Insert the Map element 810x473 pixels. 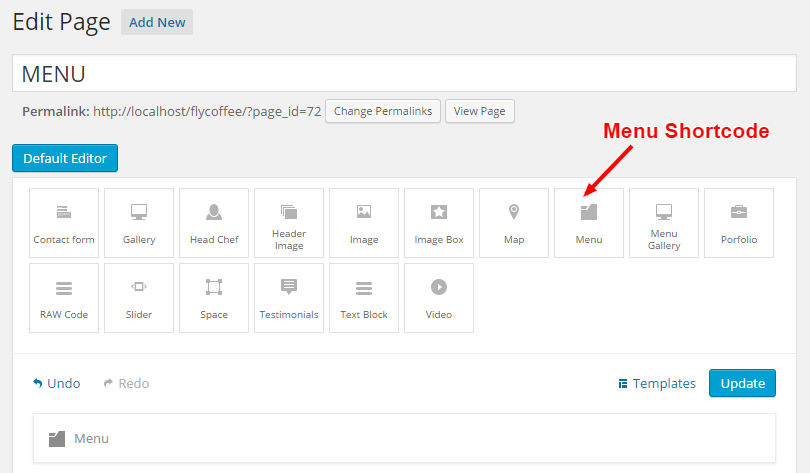point(514,223)
